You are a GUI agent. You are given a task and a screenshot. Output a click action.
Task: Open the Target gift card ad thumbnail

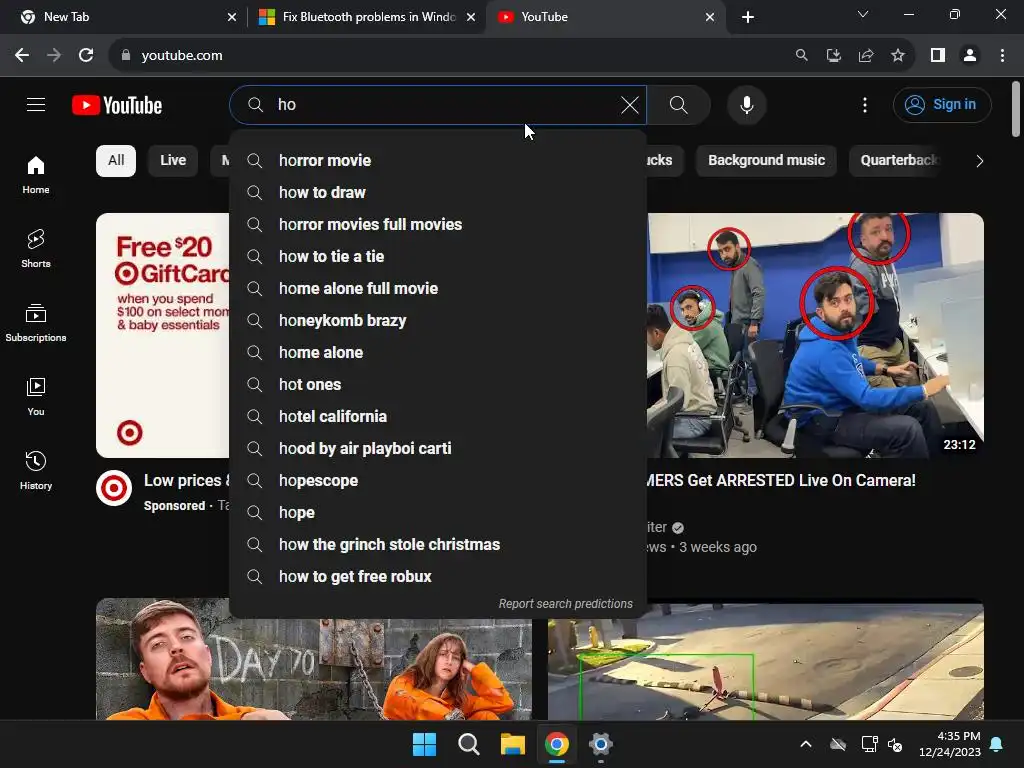163,335
